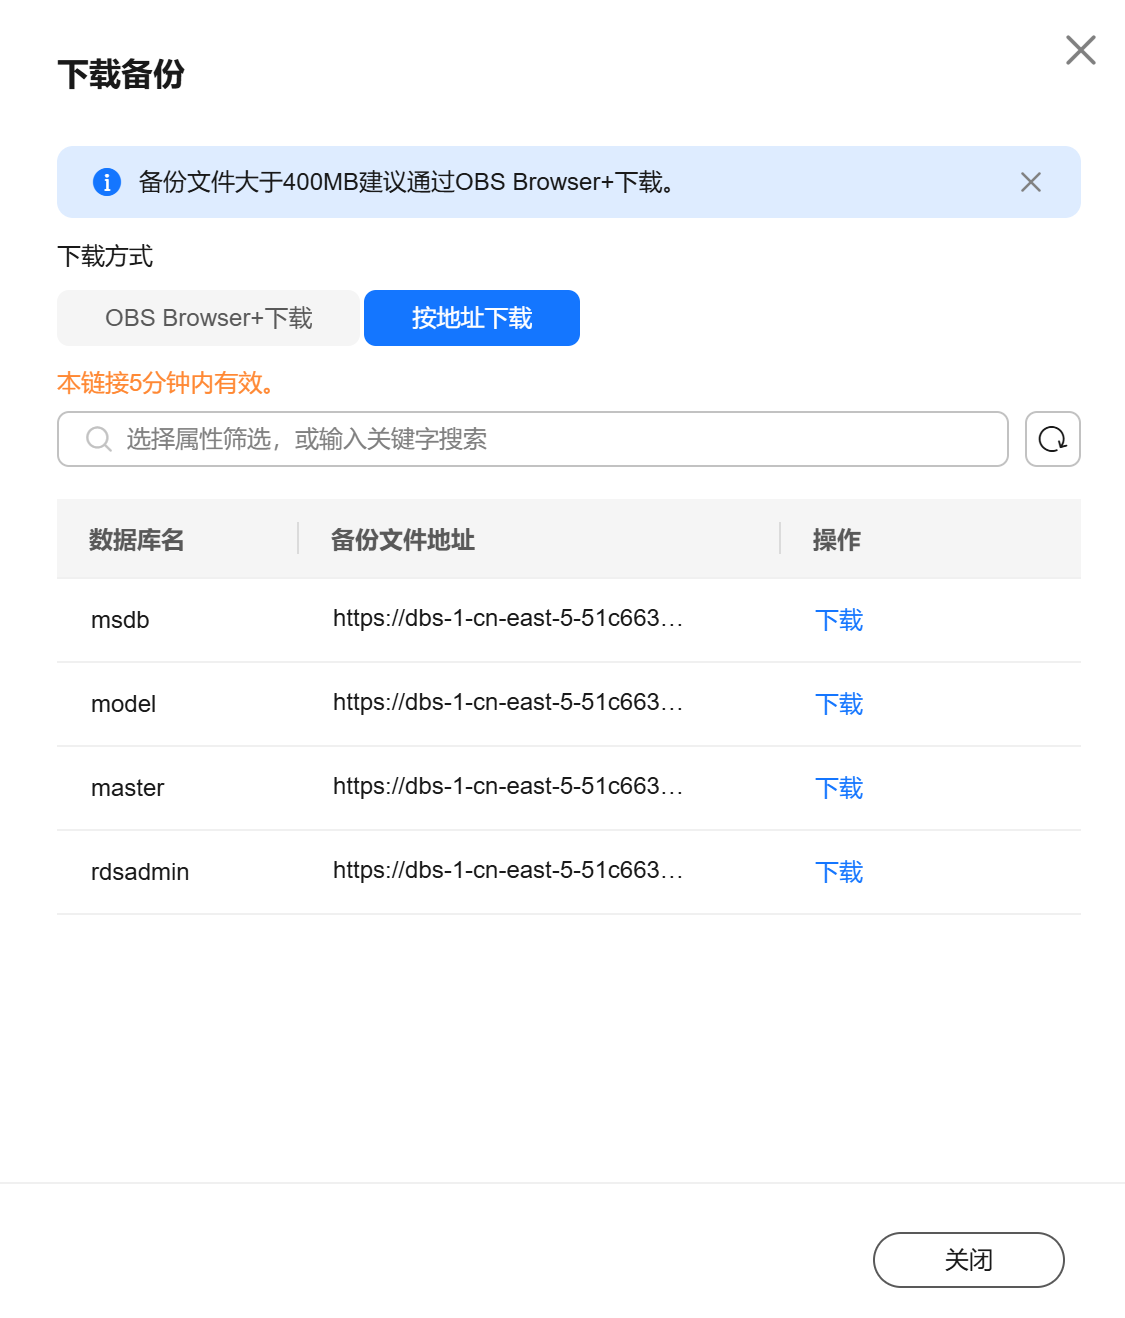Switch to OBS Browser+下载 method
This screenshot has height=1318, width=1125.
(208, 318)
